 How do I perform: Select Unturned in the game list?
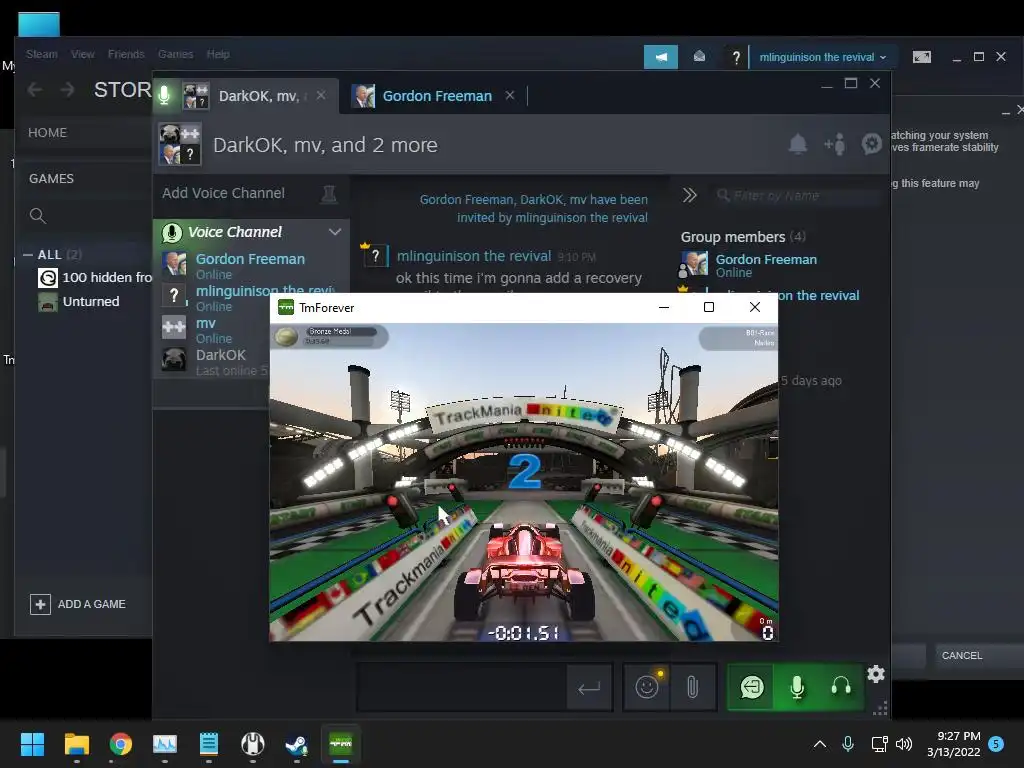tap(78, 302)
